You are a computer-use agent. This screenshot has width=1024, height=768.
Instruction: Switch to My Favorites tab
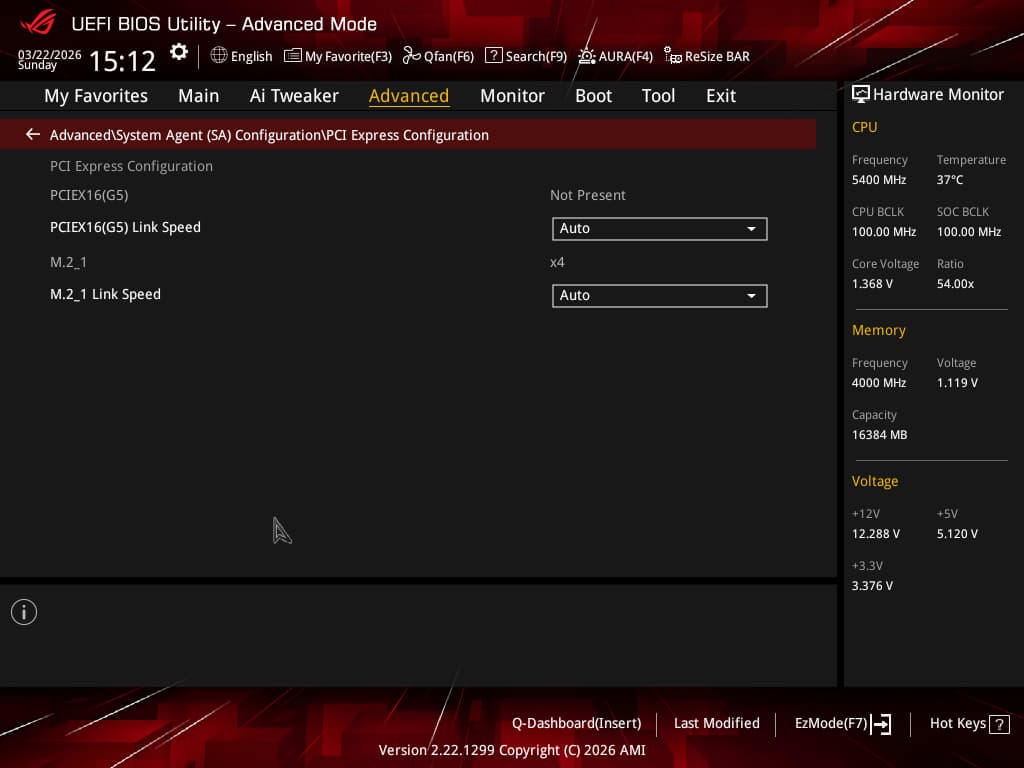96,96
